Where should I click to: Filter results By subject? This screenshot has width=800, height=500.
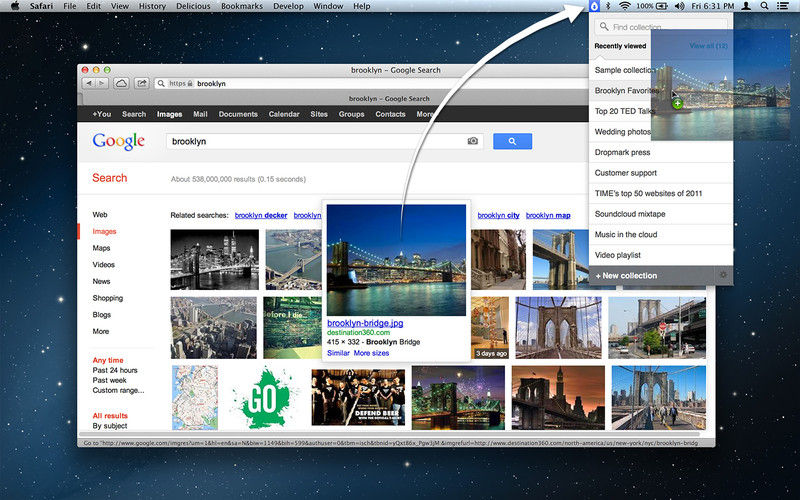110,426
